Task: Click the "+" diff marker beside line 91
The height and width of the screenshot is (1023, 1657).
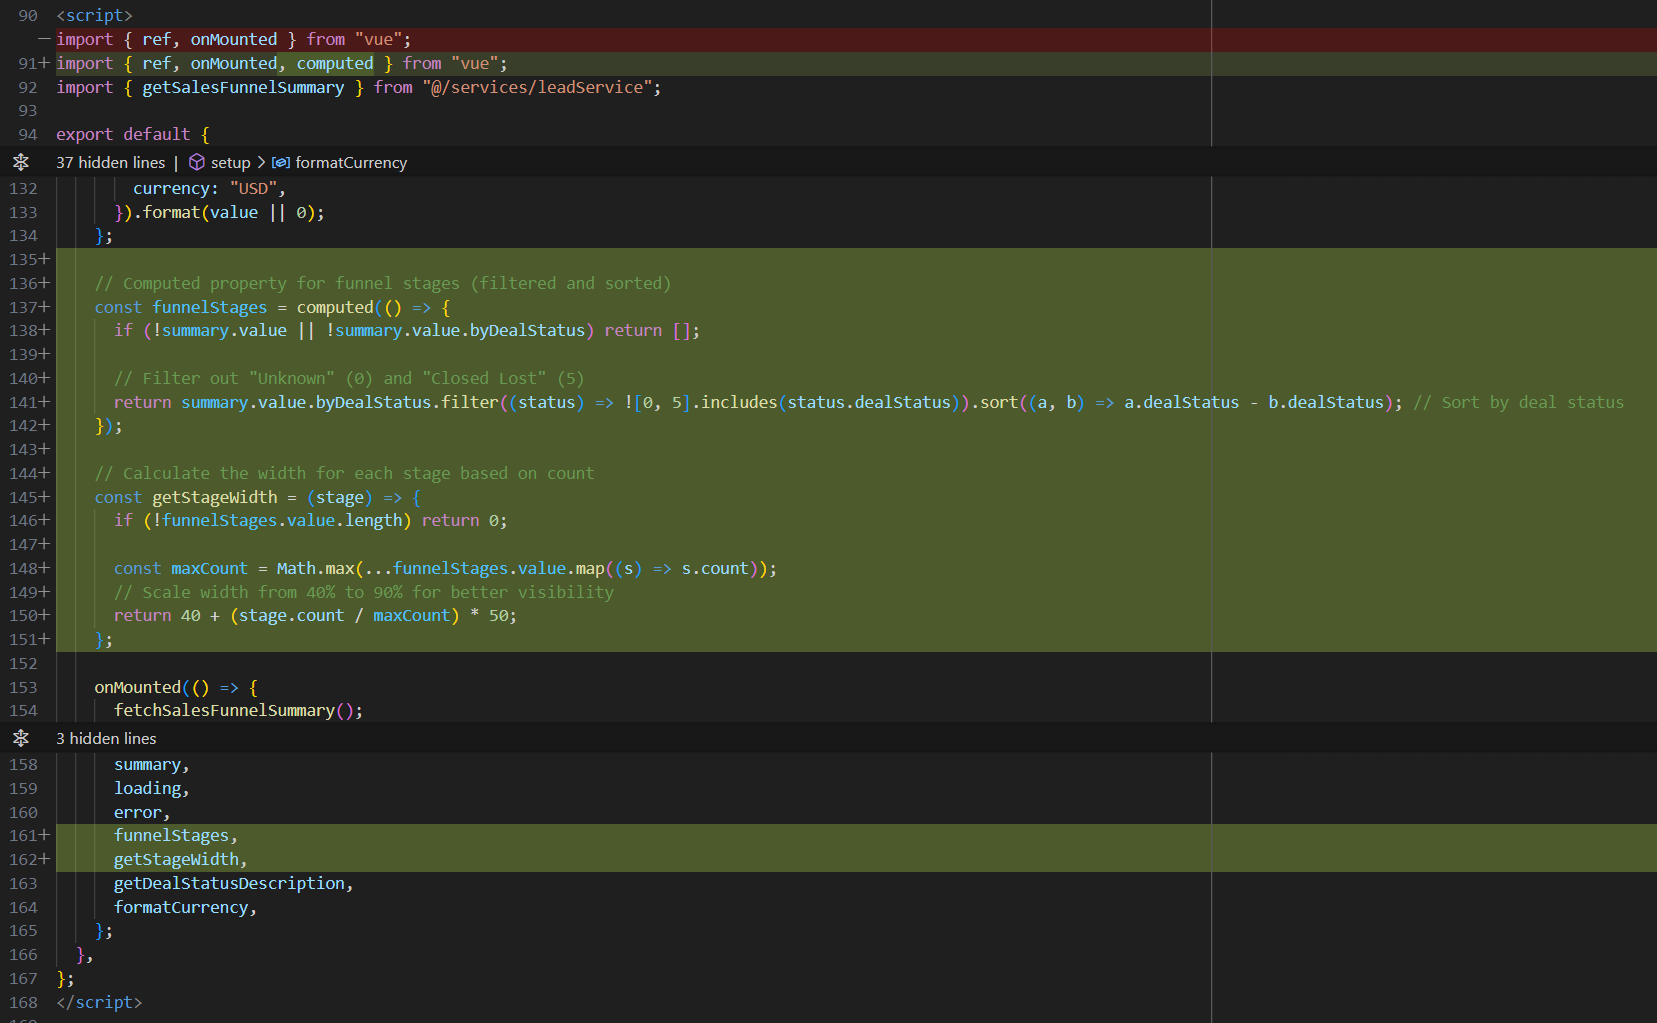Action: [x=44, y=62]
